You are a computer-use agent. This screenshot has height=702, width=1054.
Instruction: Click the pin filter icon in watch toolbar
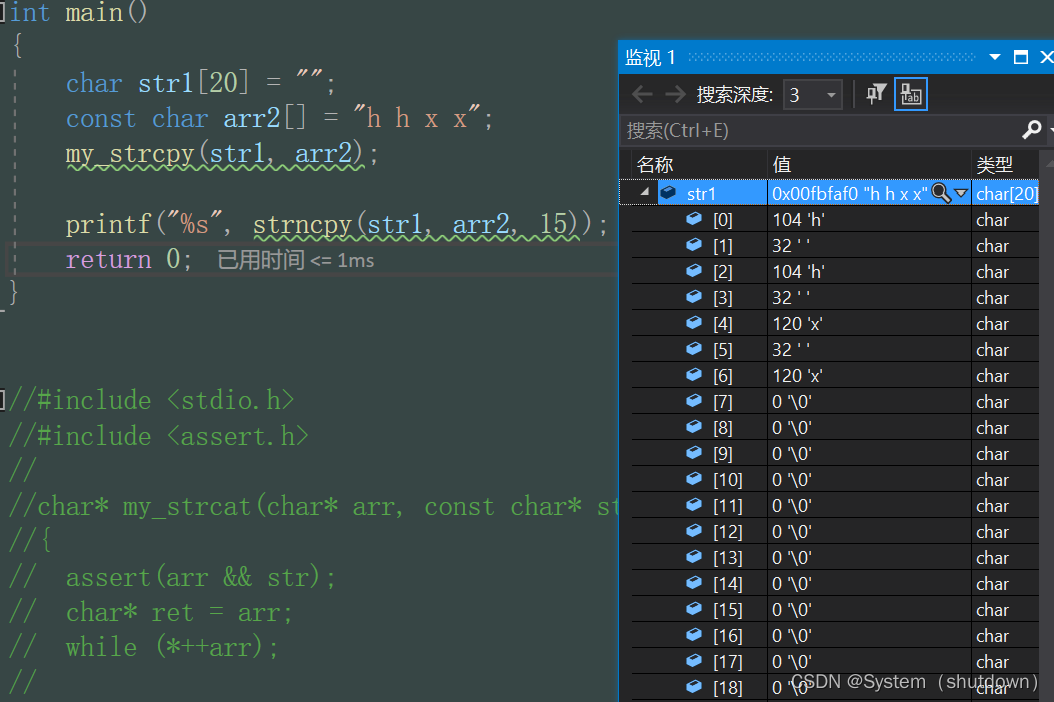point(876,95)
